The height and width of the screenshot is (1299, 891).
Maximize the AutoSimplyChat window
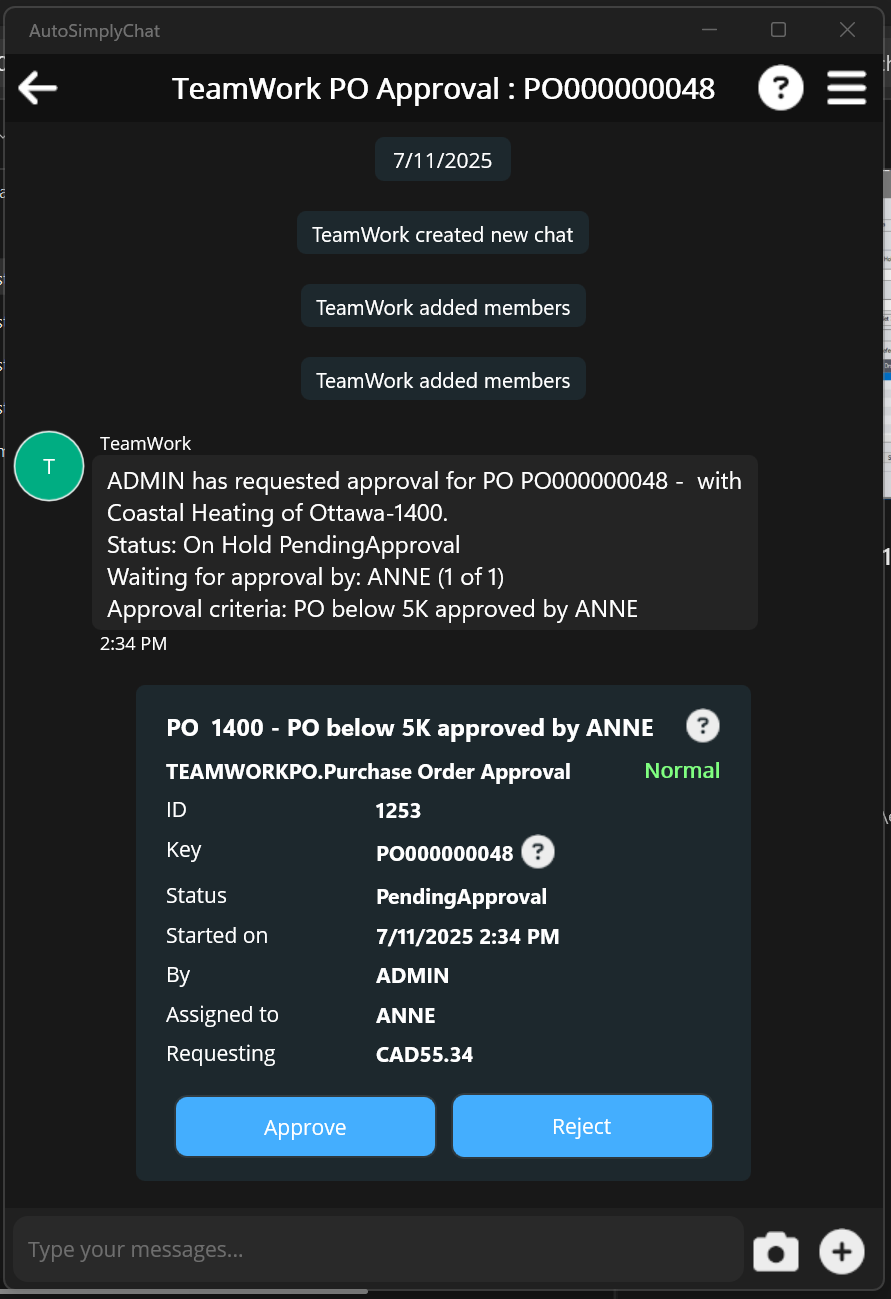(778, 30)
